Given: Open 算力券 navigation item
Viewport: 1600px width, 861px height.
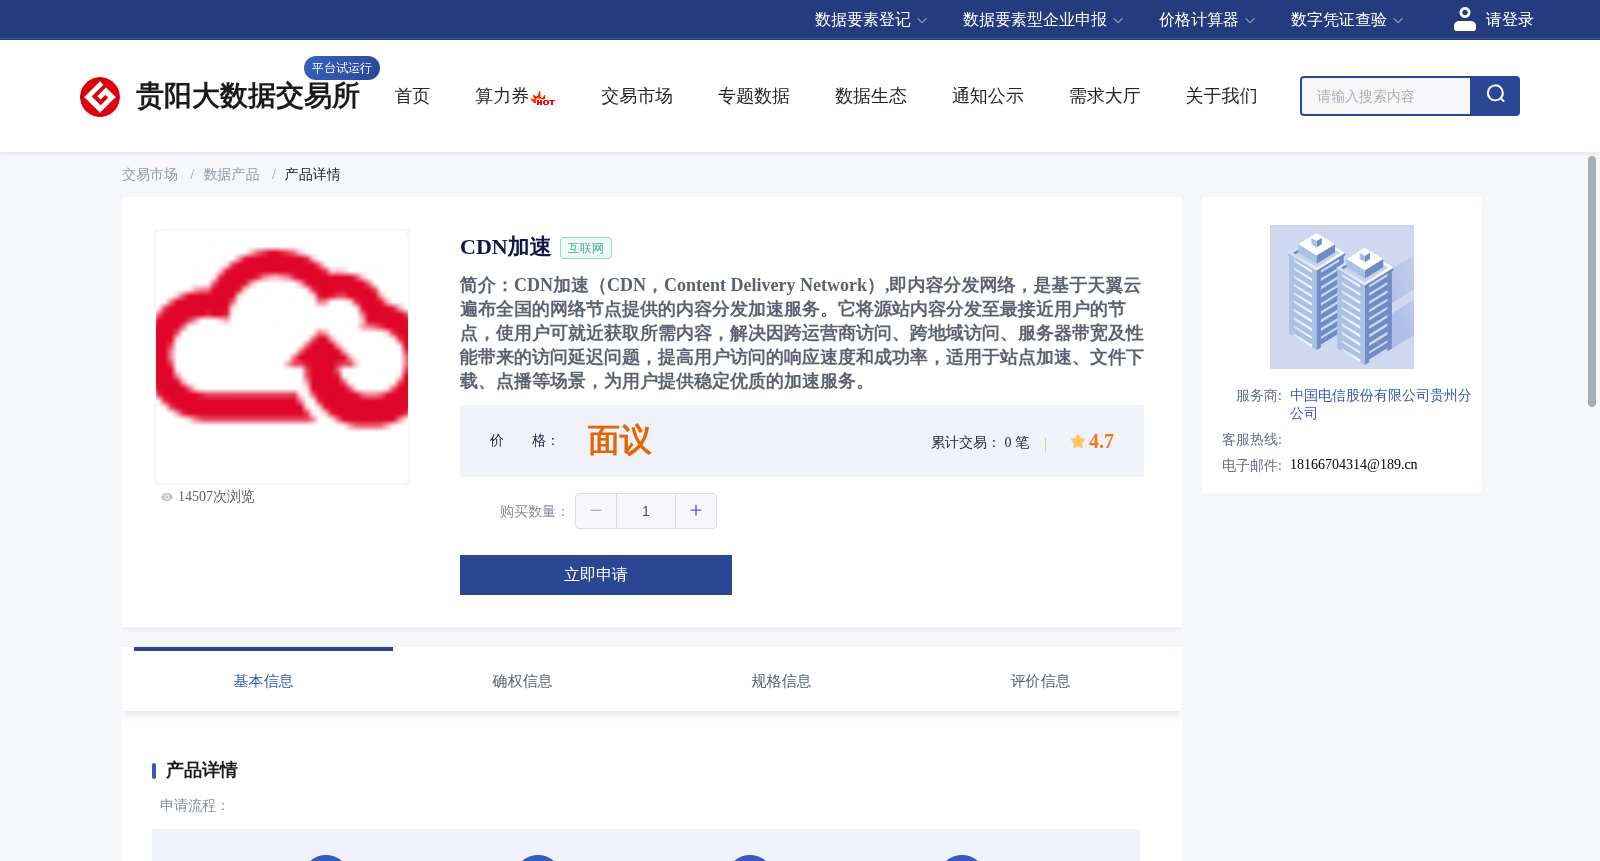Looking at the screenshot, I should pyautogui.click(x=502, y=96).
